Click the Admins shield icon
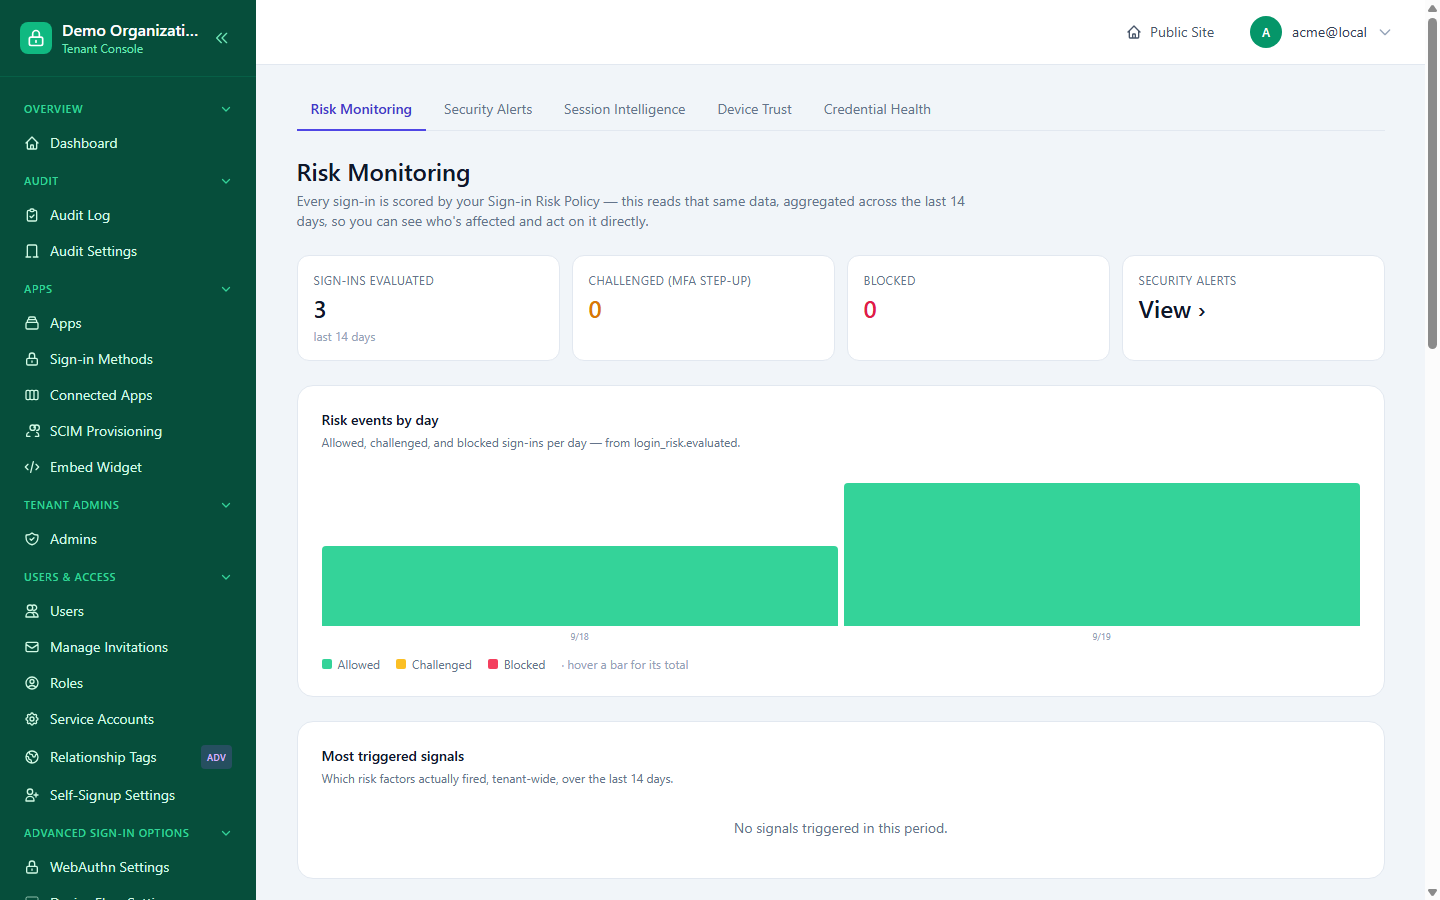1440x900 pixels. pyautogui.click(x=32, y=539)
